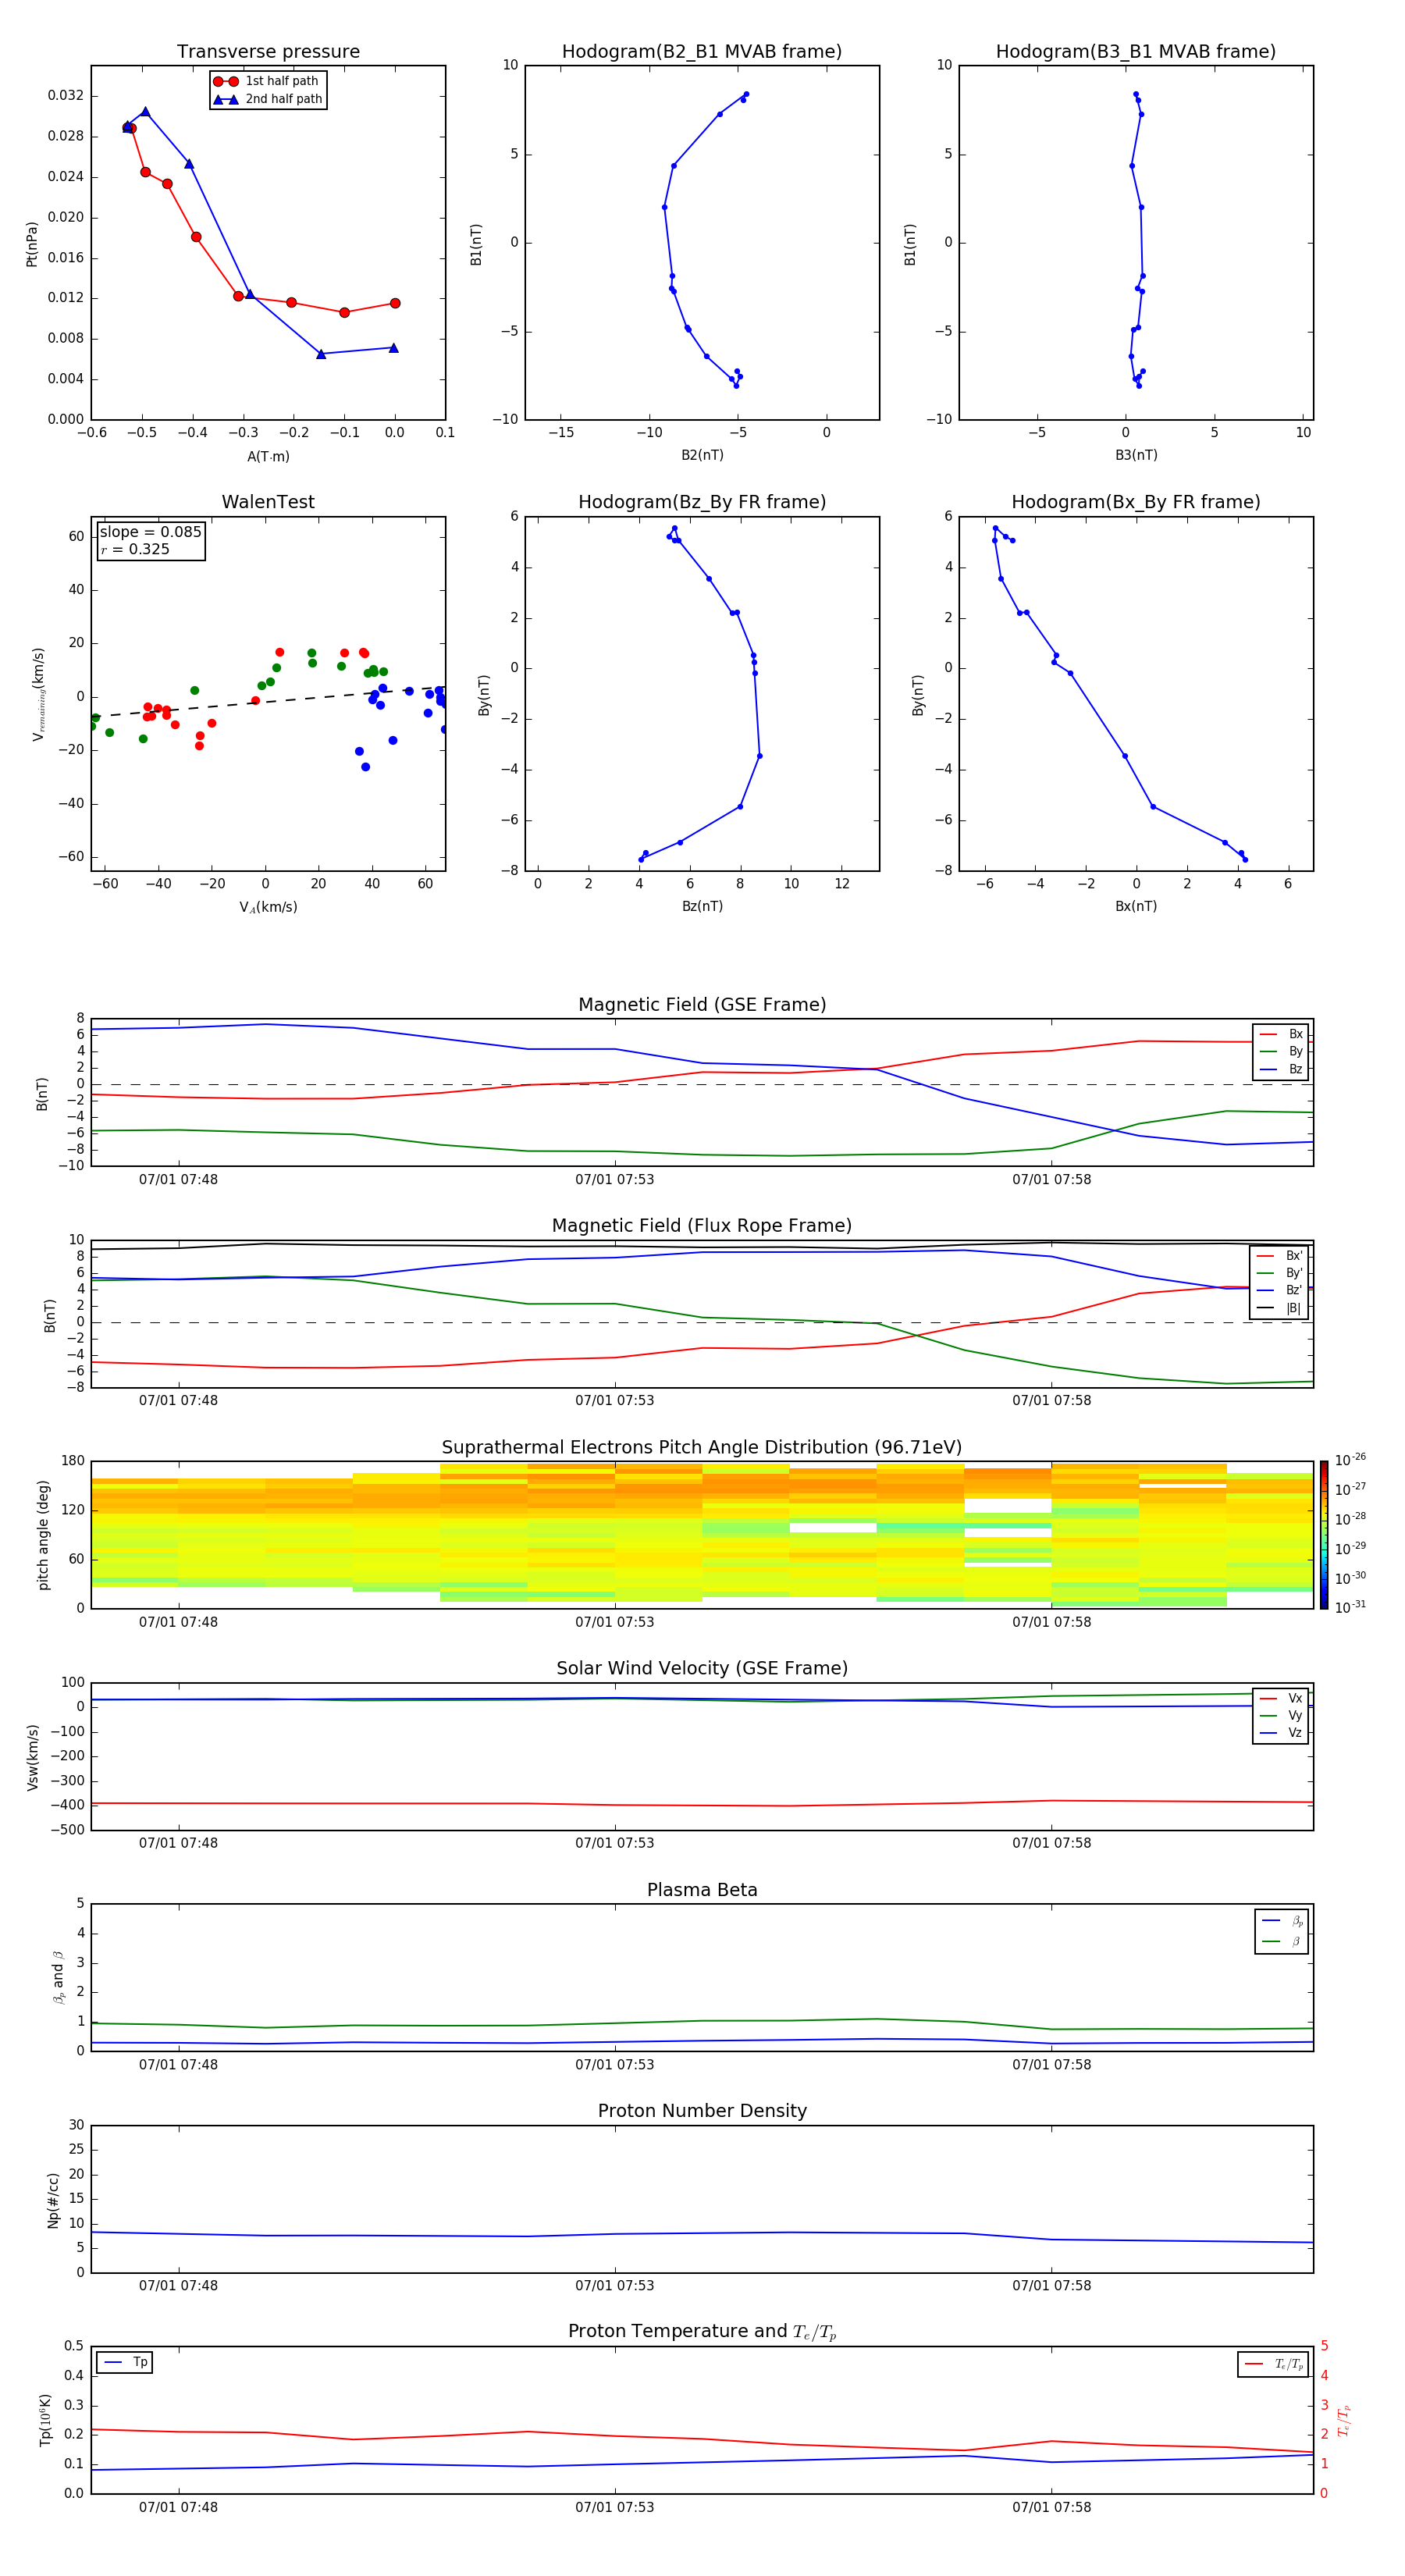
Task: Click the 'B2(nT)' x-axis label
Action: [x=702, y=455]
